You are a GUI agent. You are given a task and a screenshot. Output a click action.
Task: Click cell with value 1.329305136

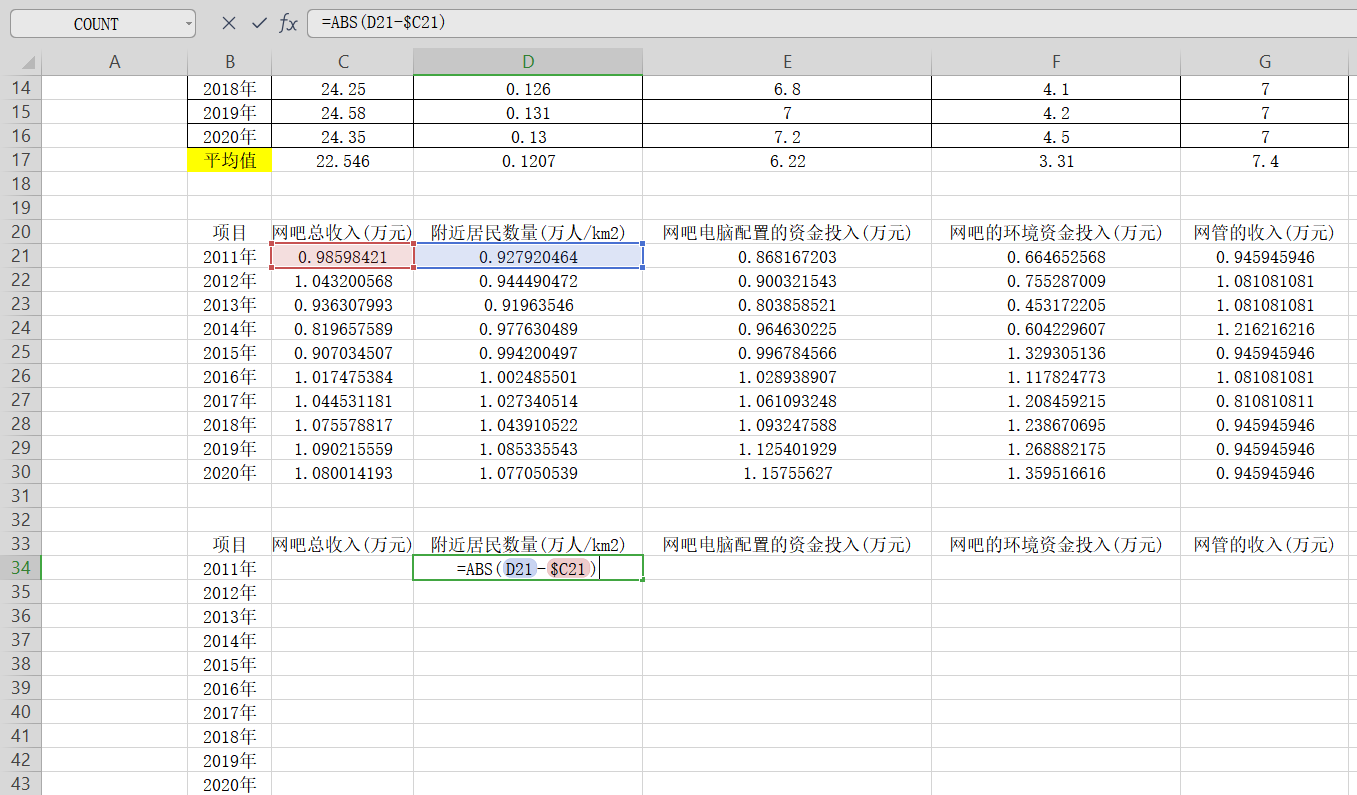point(1056,352)
